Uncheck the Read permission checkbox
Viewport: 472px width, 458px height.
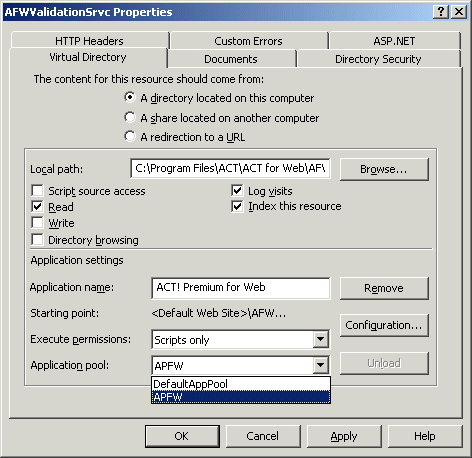[x=37, y=207]
